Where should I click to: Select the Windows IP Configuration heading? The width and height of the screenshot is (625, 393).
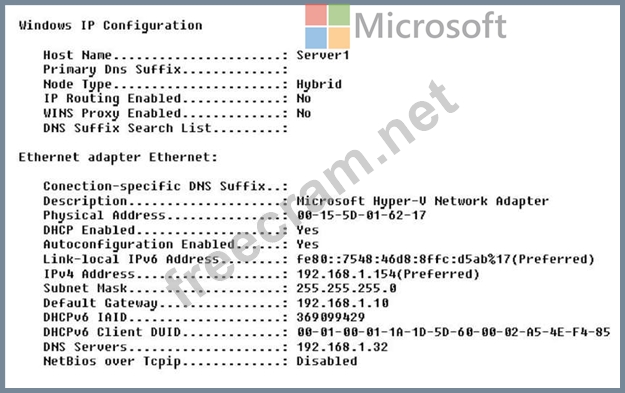click(110, 26)
